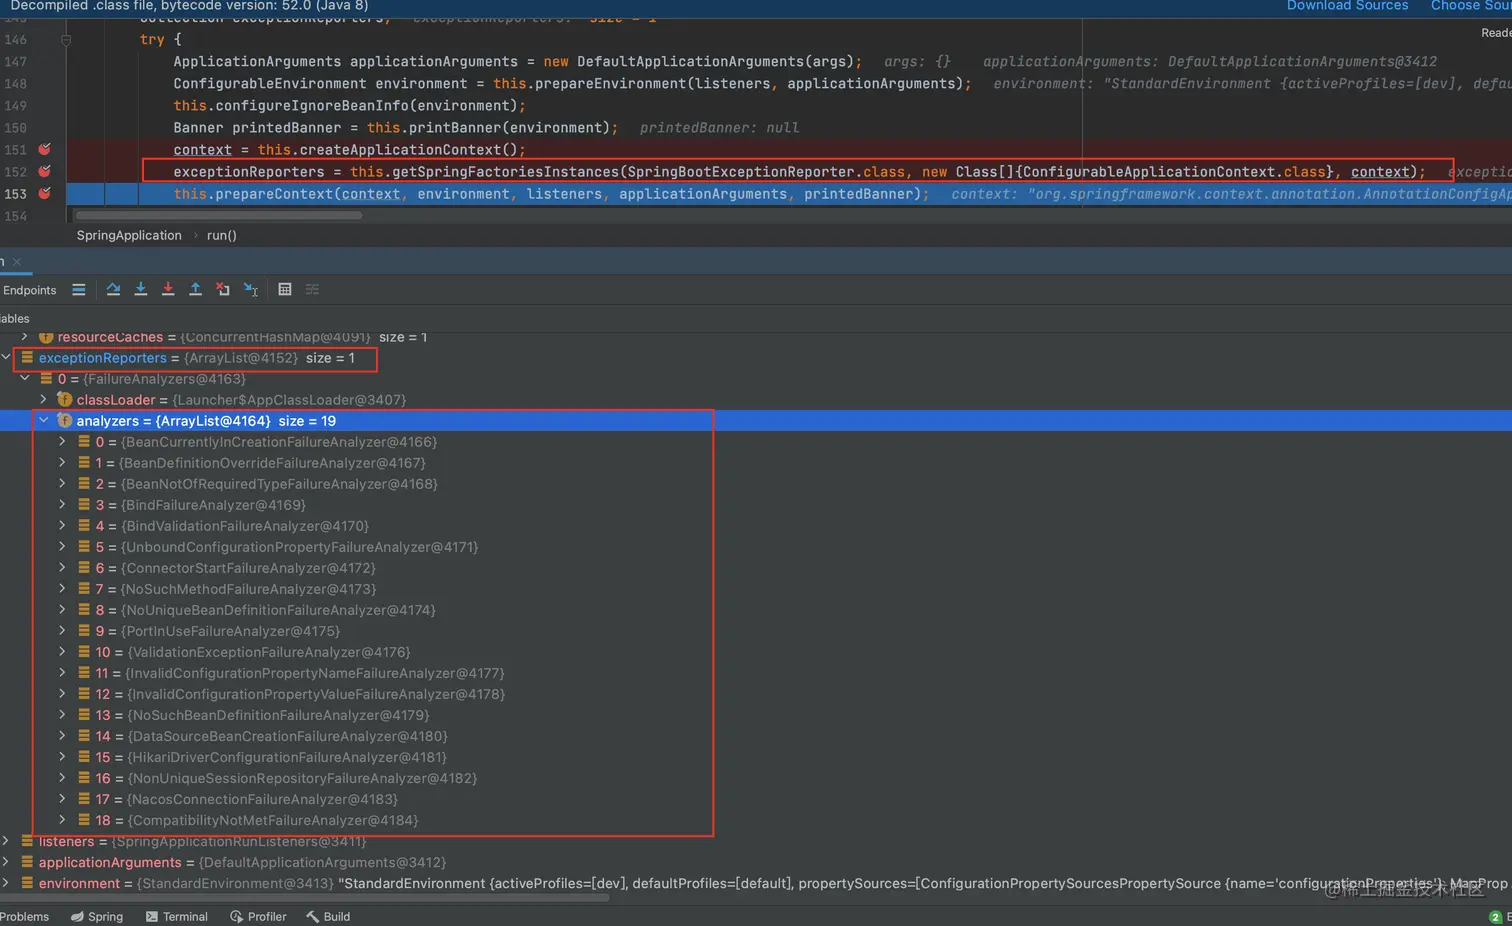Viewport: 1512px width, 926px height.
Task: Expand the environment variable
Action: tap(6, 882)
